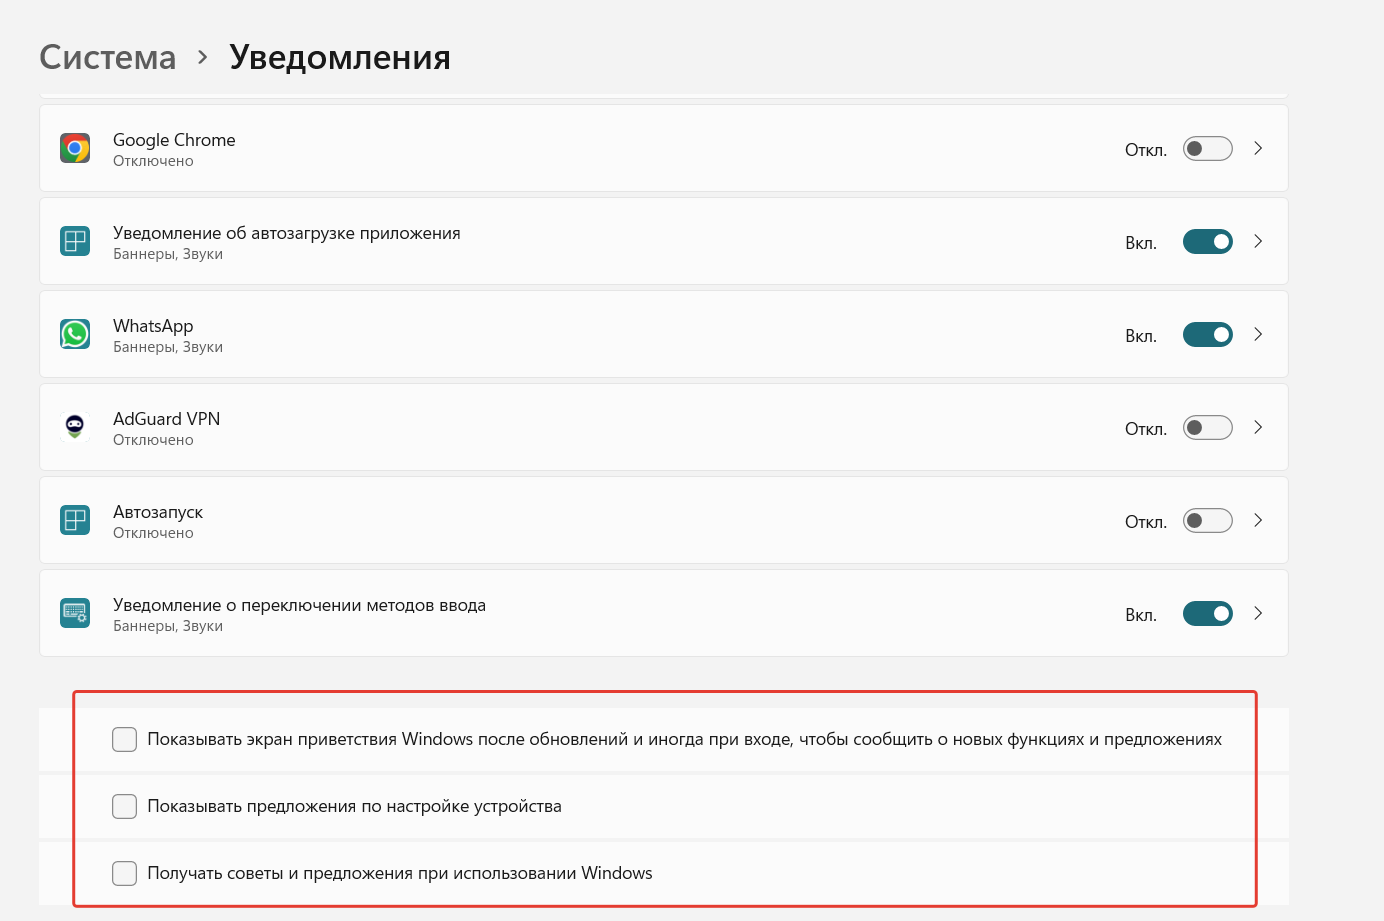Click the WhatsApp app name
Viewport: 1384px width, 921px height.
click(x=153, y=326)
